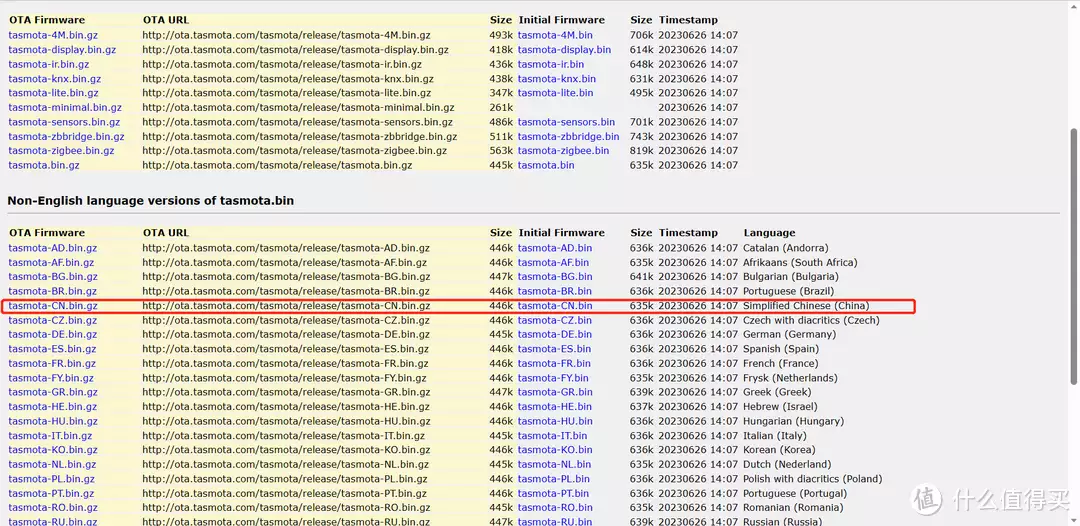Download the tasmota-HE.bin initial firmware
Viewport: 1080px width, 526px height.
click(554, 407)
